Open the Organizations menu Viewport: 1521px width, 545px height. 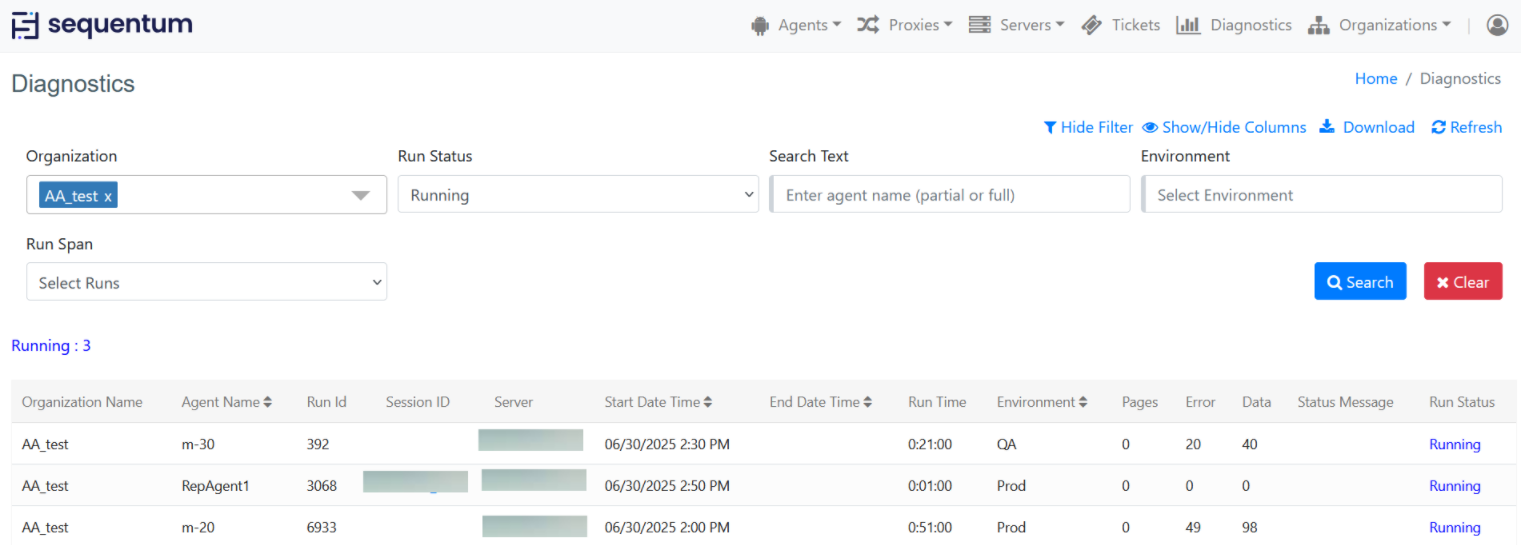click(1380, 25)
